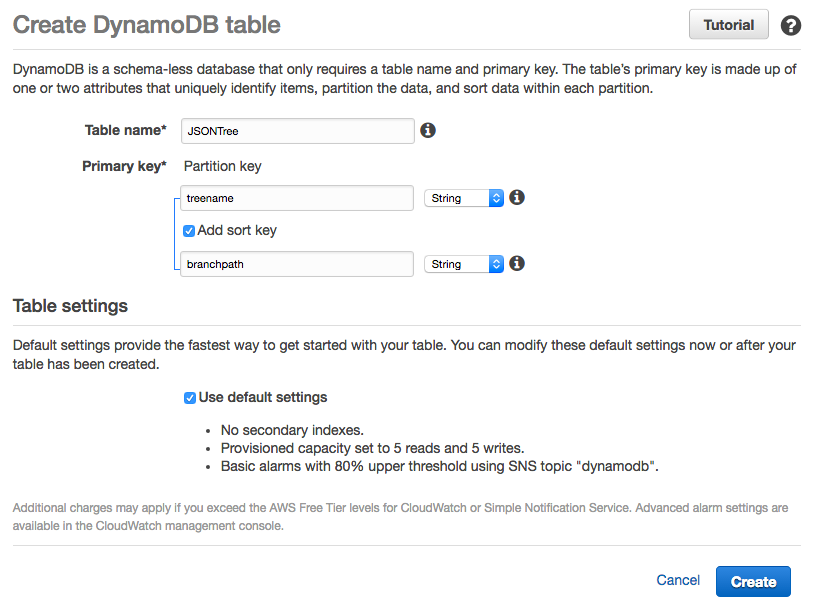Open the Tutorial button
The height and width of the screenshot is (606, 815).
pyautogui.click(x=729, y=24)
